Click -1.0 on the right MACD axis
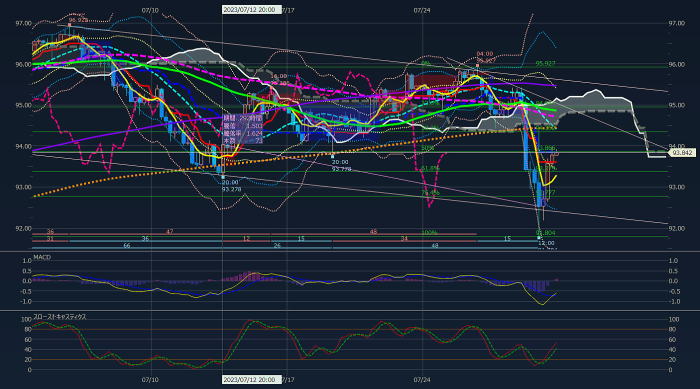Screen dimensions: 700x389 [674, 302]
